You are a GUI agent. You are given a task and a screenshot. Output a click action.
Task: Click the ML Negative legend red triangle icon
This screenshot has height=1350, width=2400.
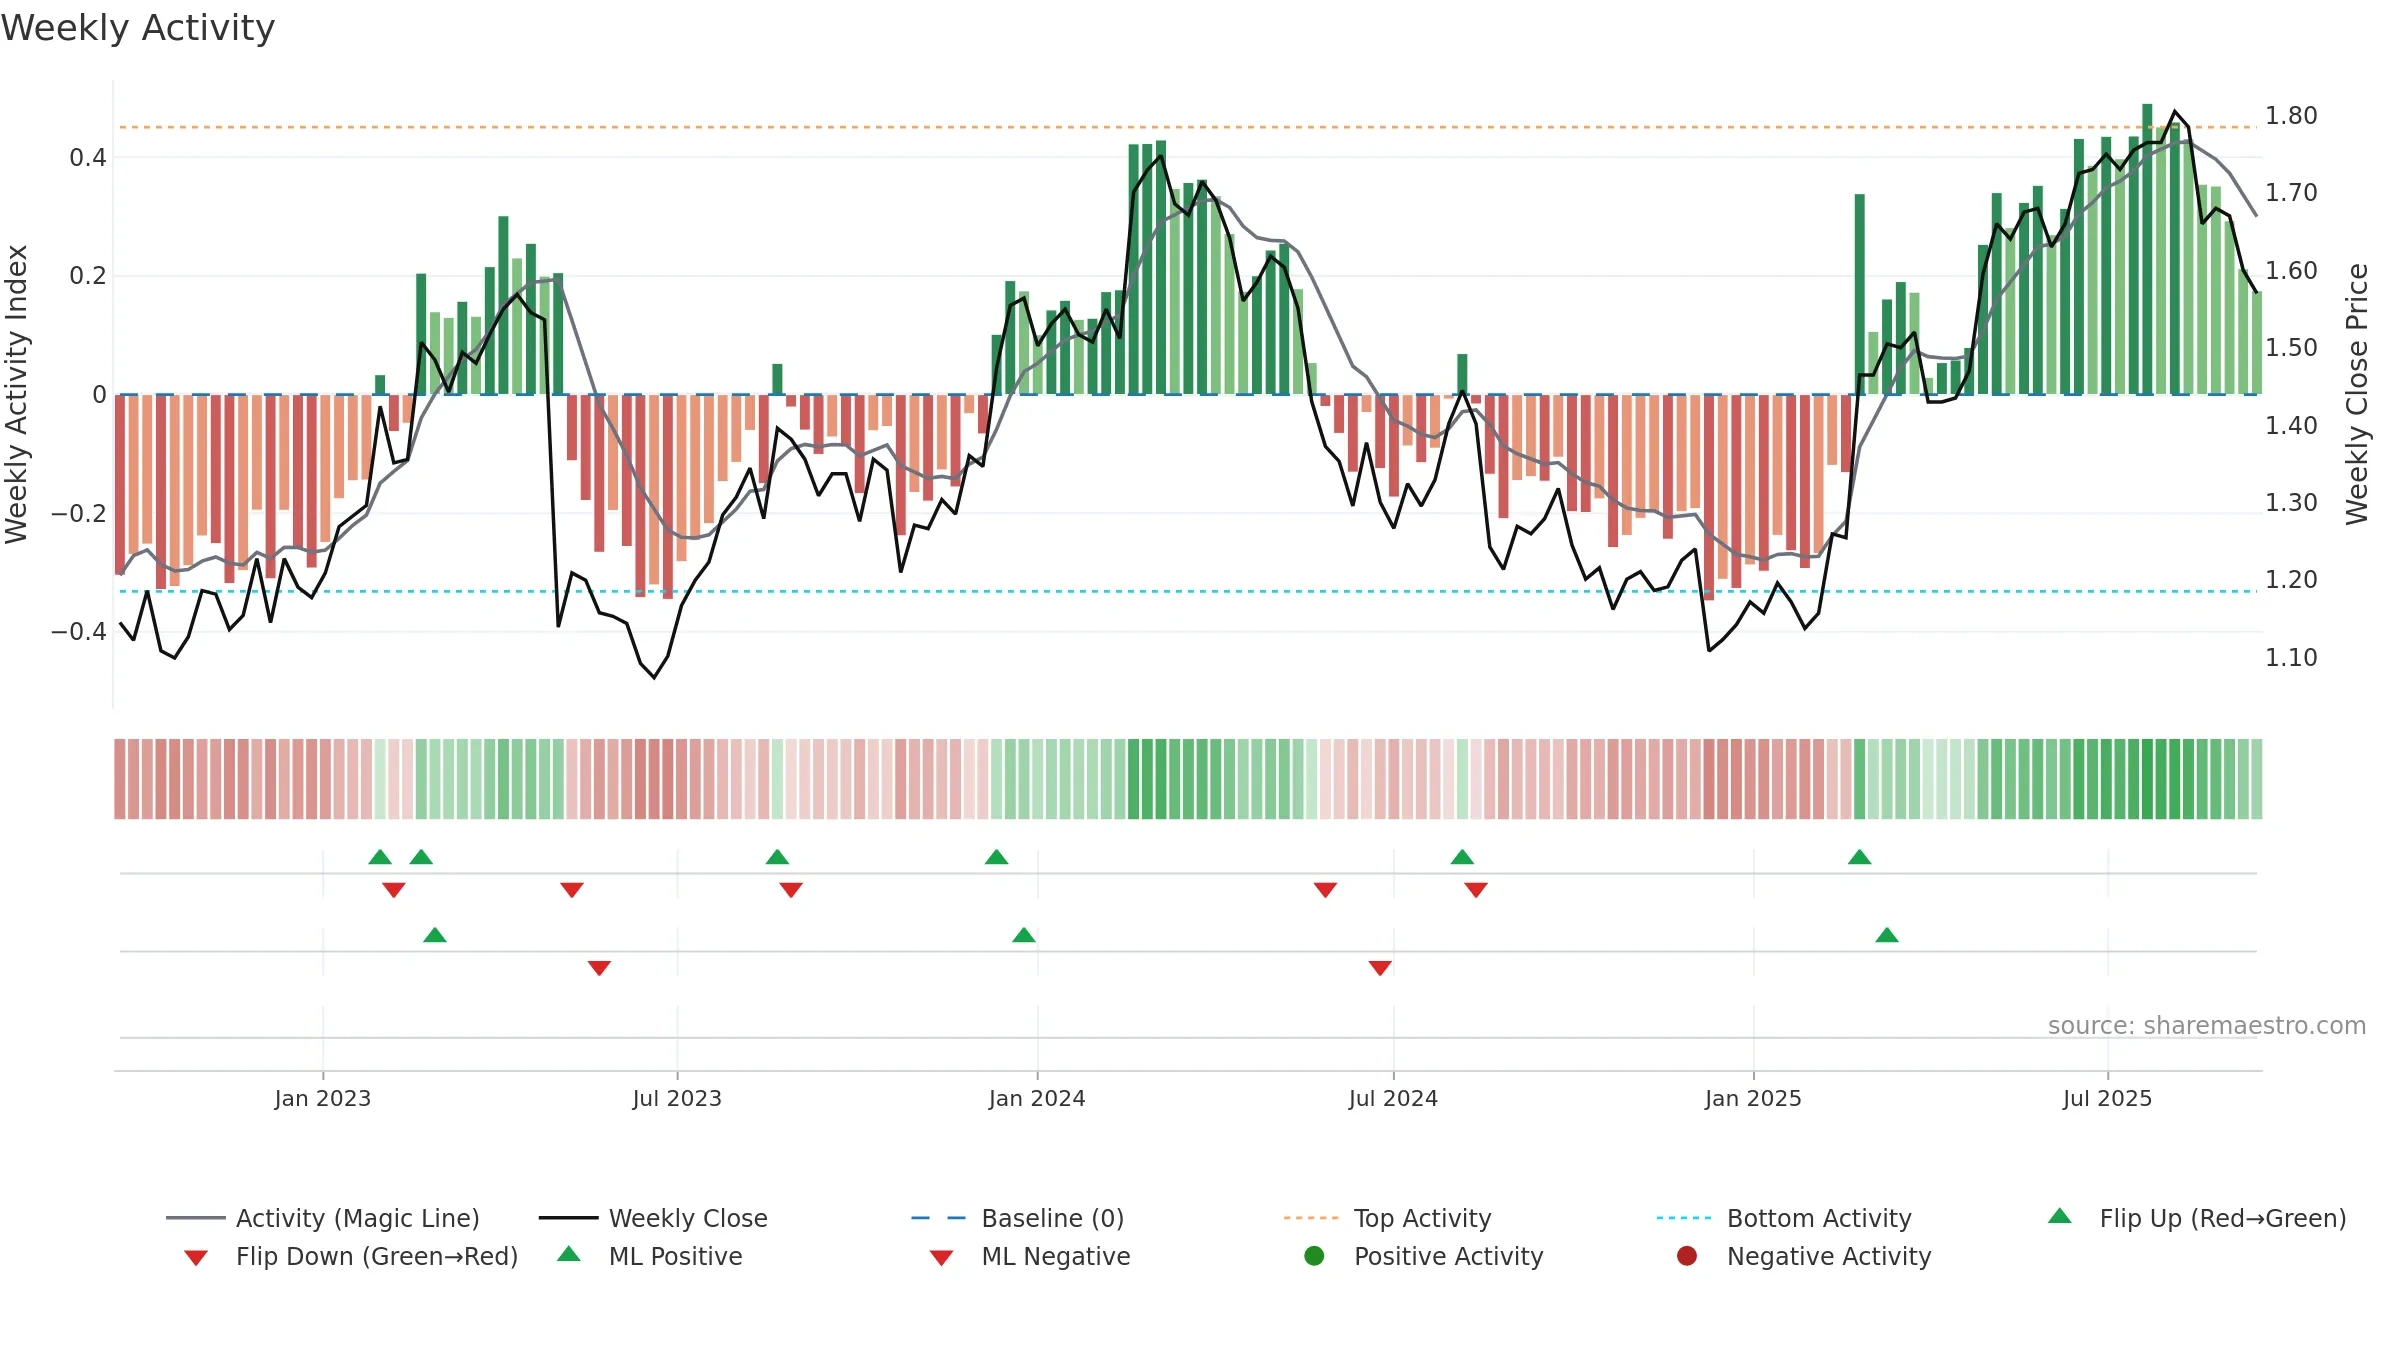tap(941, 1258)
